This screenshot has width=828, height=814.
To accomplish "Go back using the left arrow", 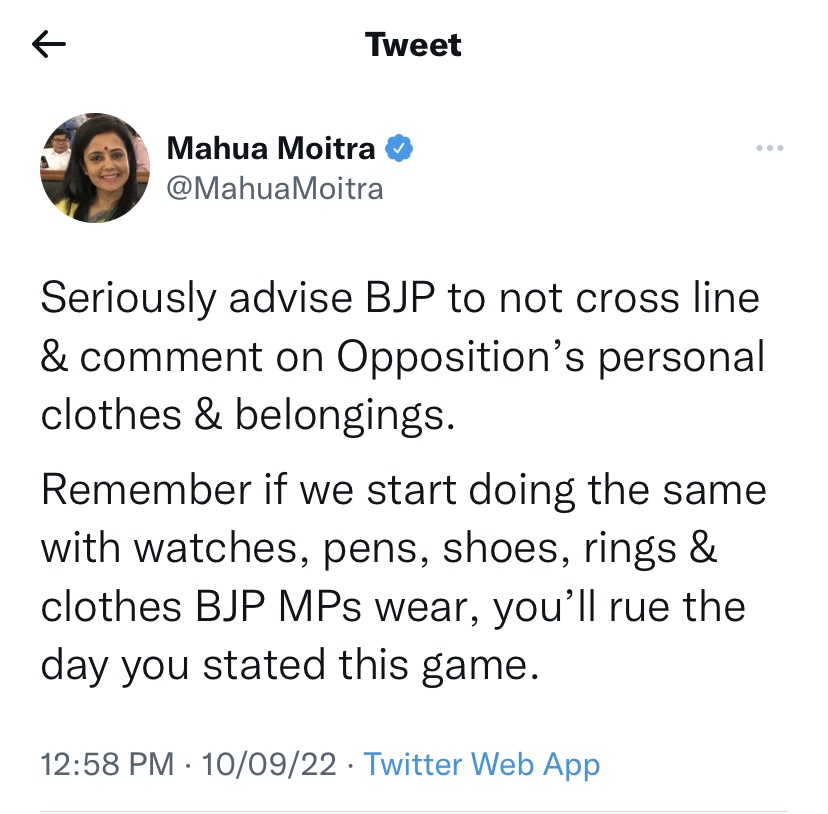I will pos(49,45).
